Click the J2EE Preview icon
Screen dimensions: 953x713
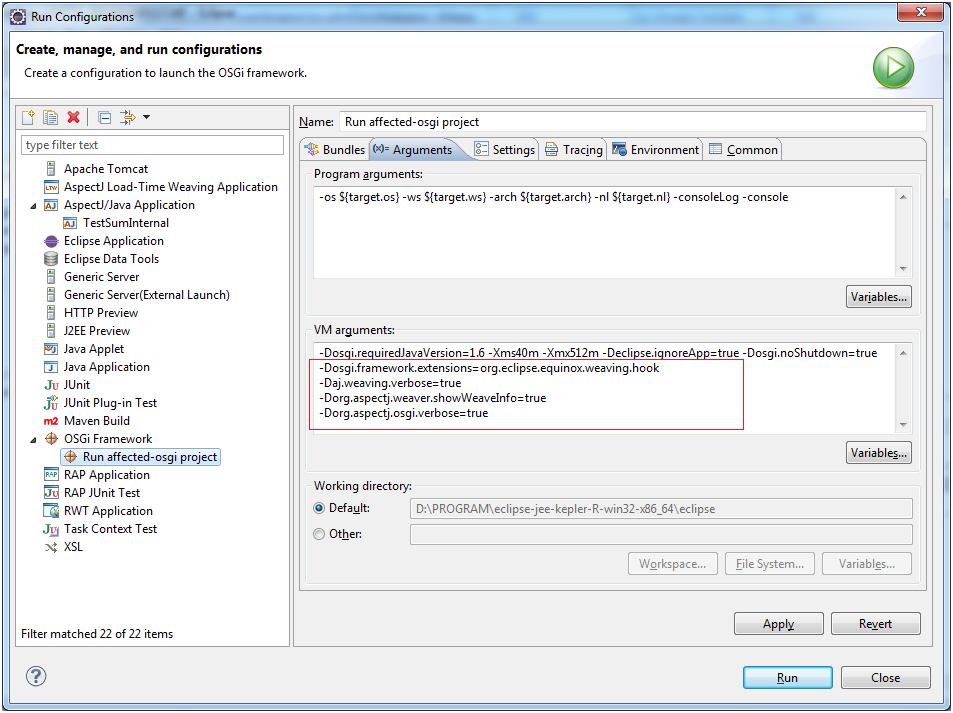51,331
